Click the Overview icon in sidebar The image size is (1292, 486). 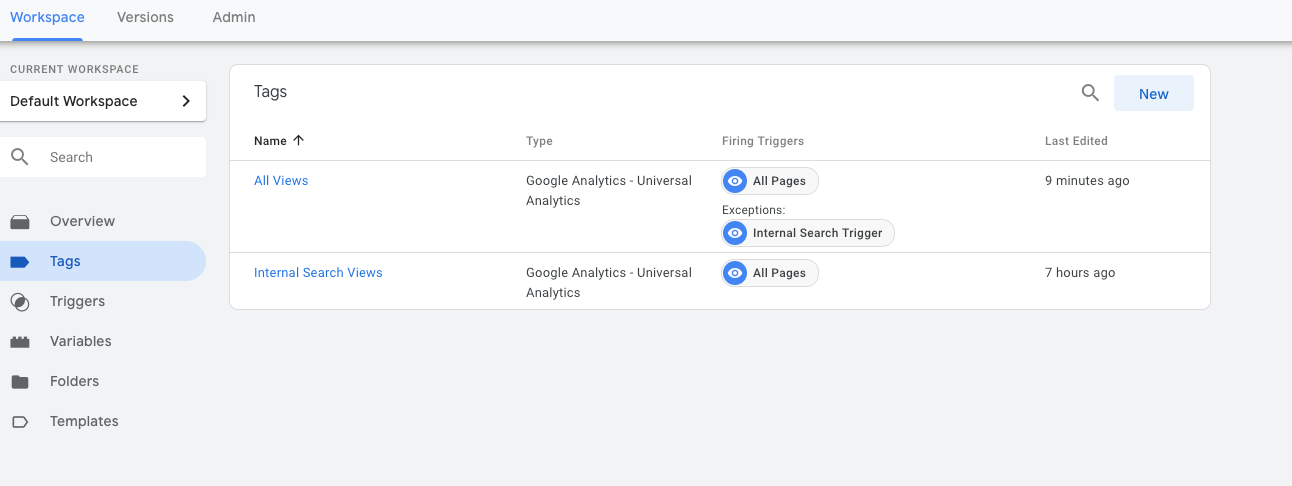(x=20, y=222)
